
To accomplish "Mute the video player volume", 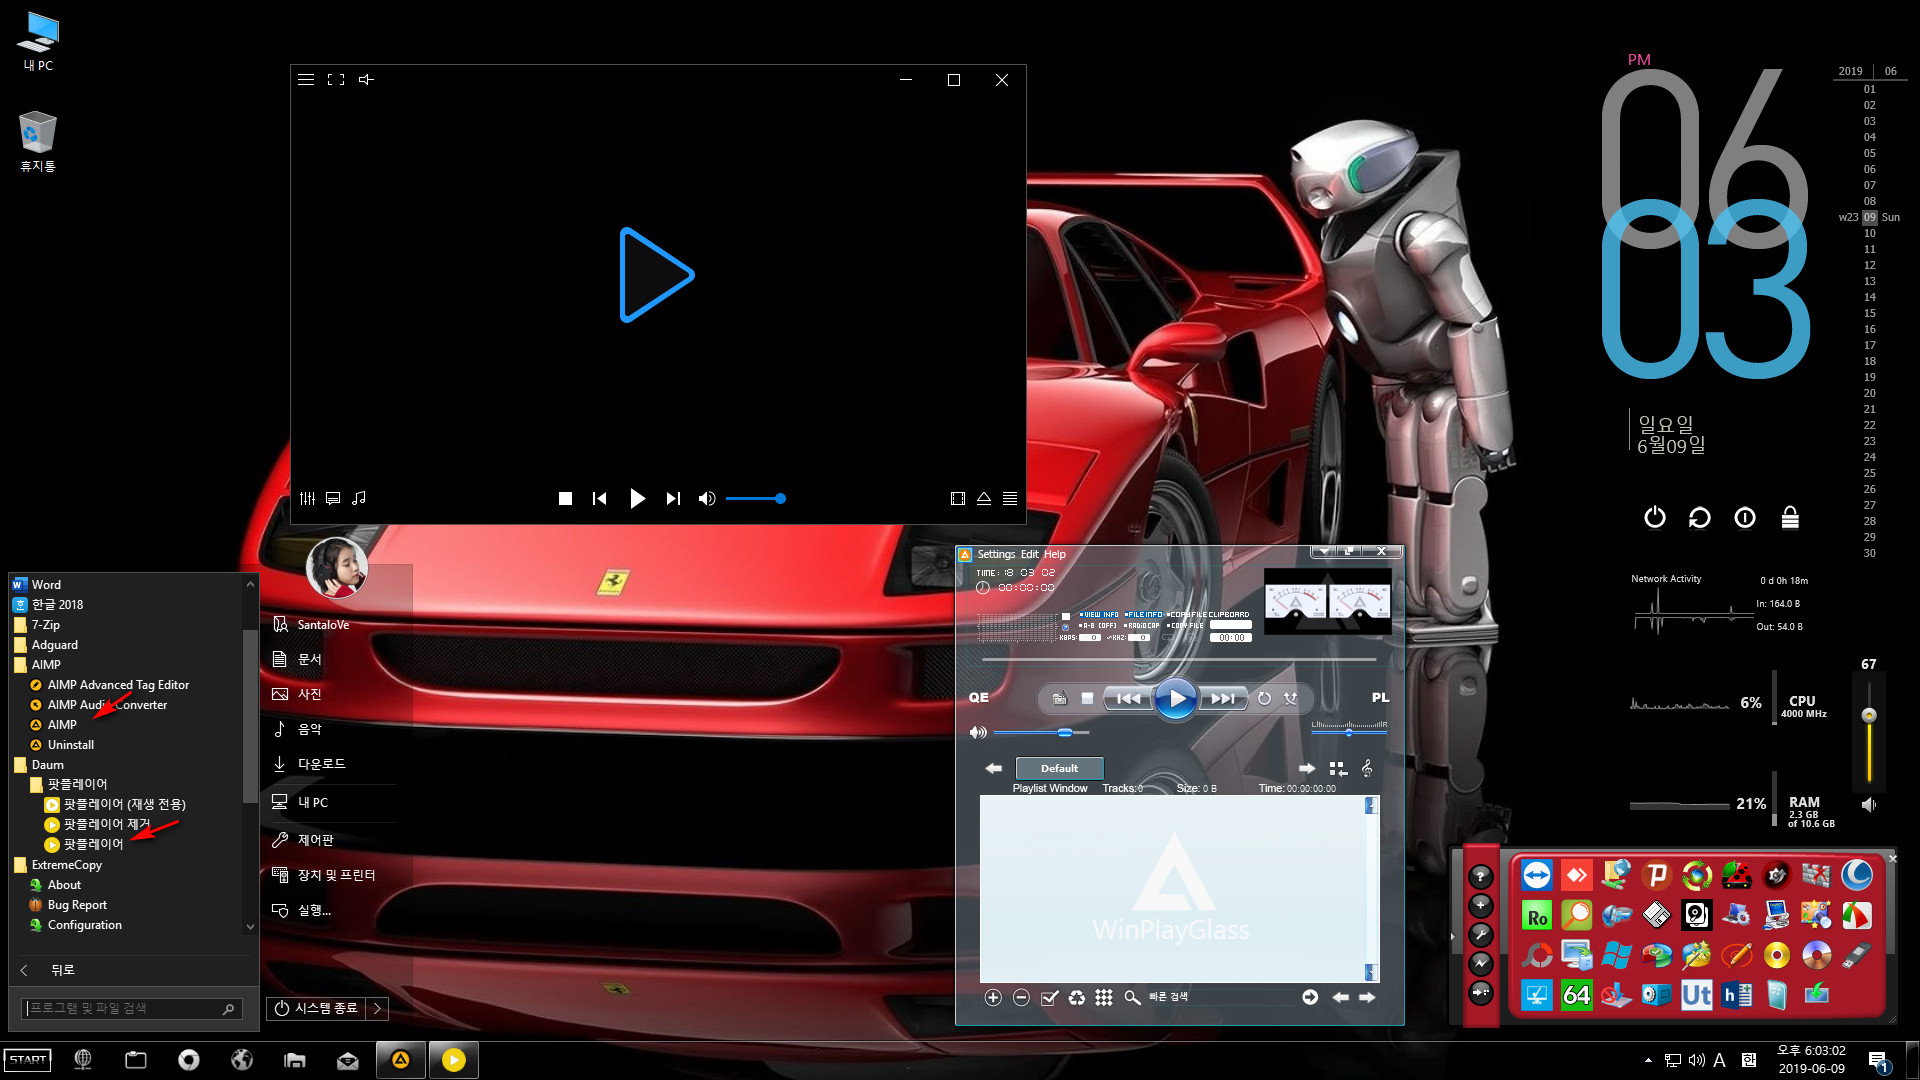I will (x=707, y=498).
